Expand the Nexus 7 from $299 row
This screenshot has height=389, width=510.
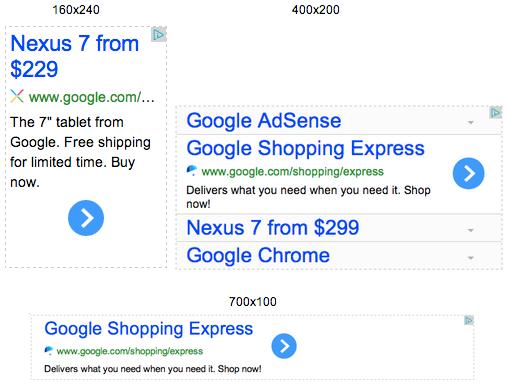471,230
